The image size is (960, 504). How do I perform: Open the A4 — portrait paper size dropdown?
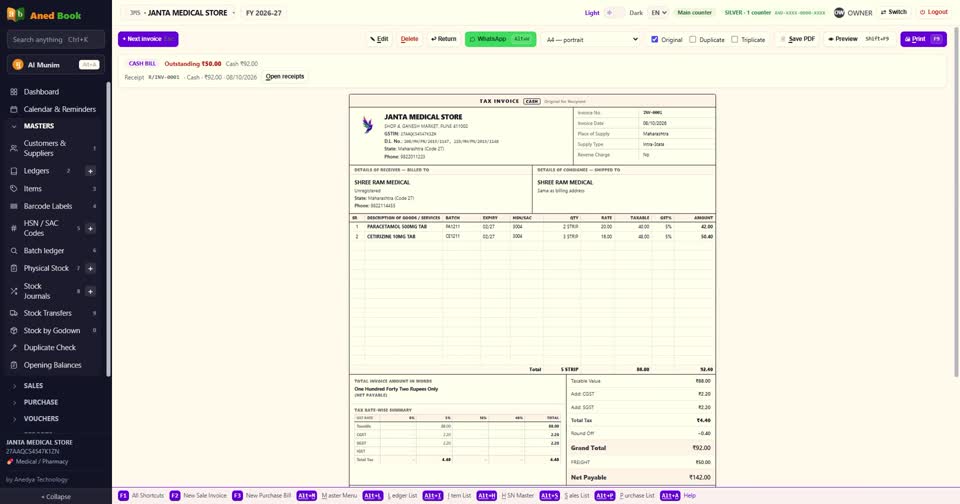click(591, 39)
